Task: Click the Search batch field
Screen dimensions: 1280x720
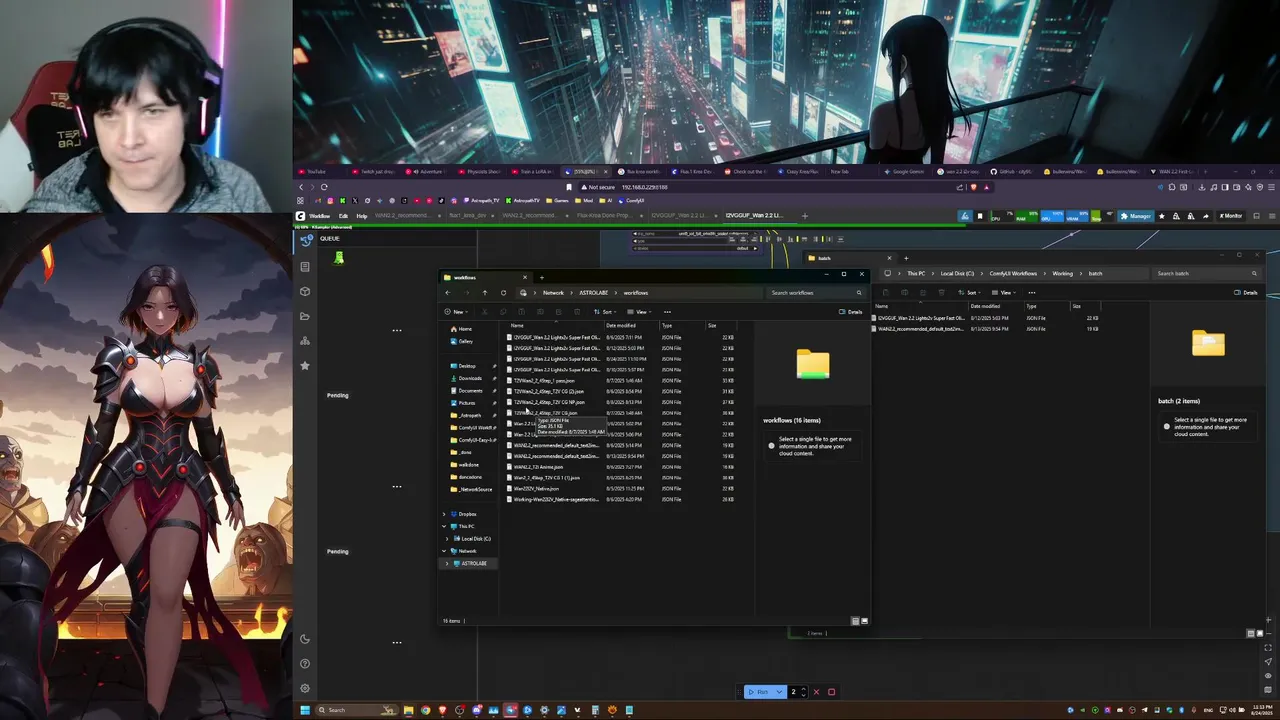Action: coord(1206,273)
